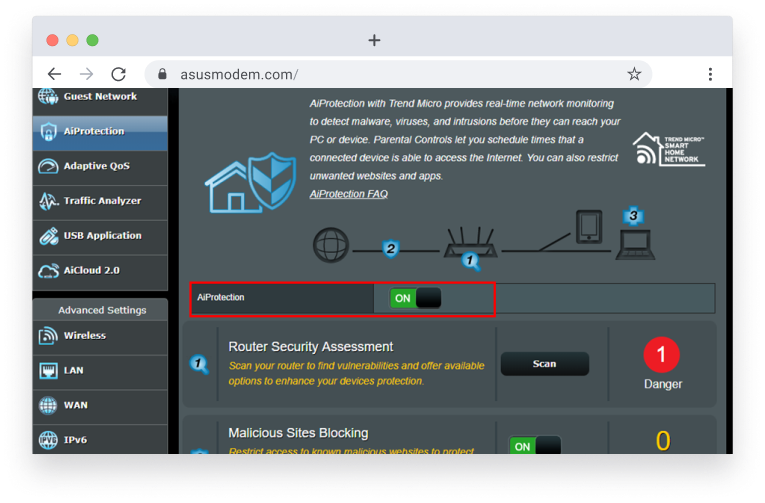Click the browser forward arrow

tap(86, 74)
